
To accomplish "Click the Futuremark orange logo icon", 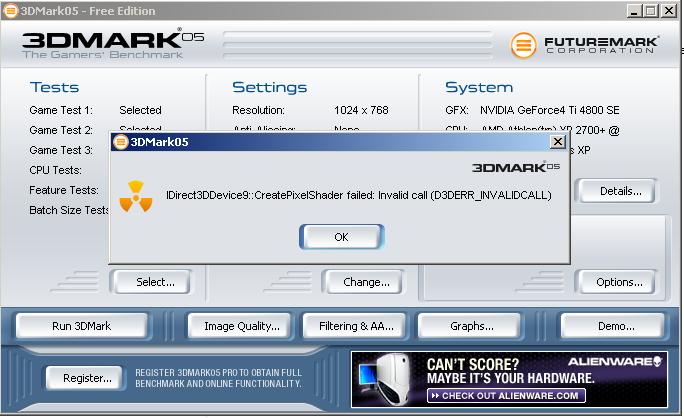I will pyautogui.click(x=523, y=45).
